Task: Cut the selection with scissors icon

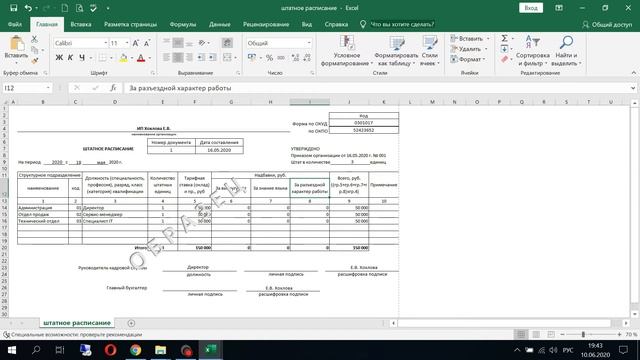Action: pyautogui.click(x=34, y=39)
